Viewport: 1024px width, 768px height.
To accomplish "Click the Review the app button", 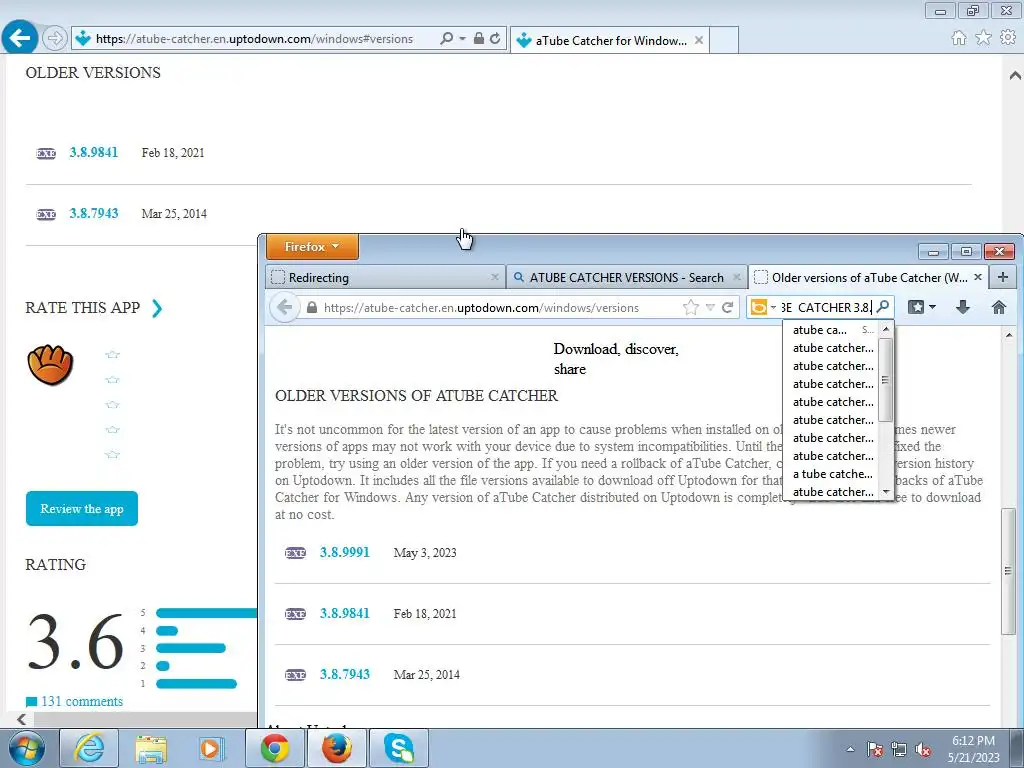I will pyautogui.click(x=82, y=509).
